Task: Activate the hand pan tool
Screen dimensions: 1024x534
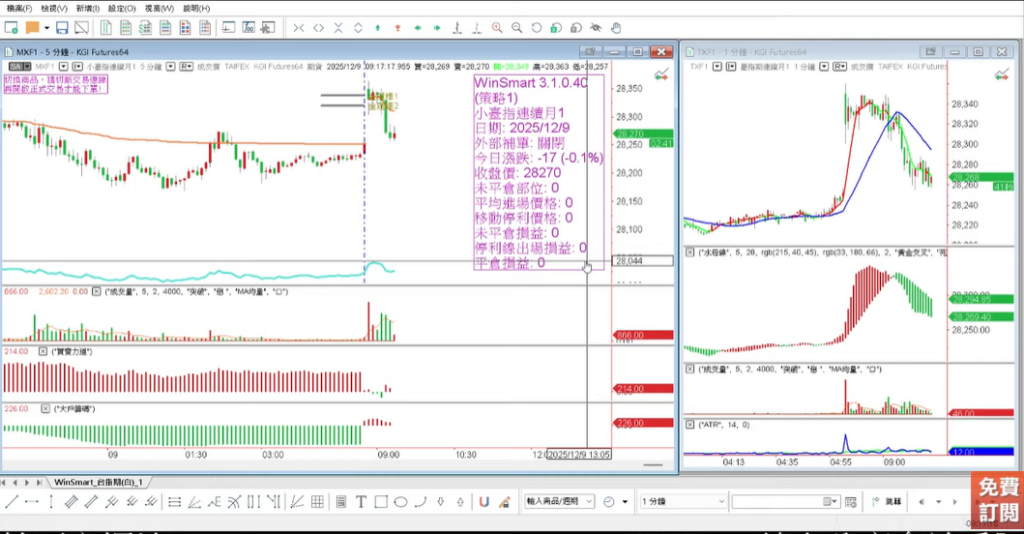Action: pyautogui.click(x=616, y=28)
